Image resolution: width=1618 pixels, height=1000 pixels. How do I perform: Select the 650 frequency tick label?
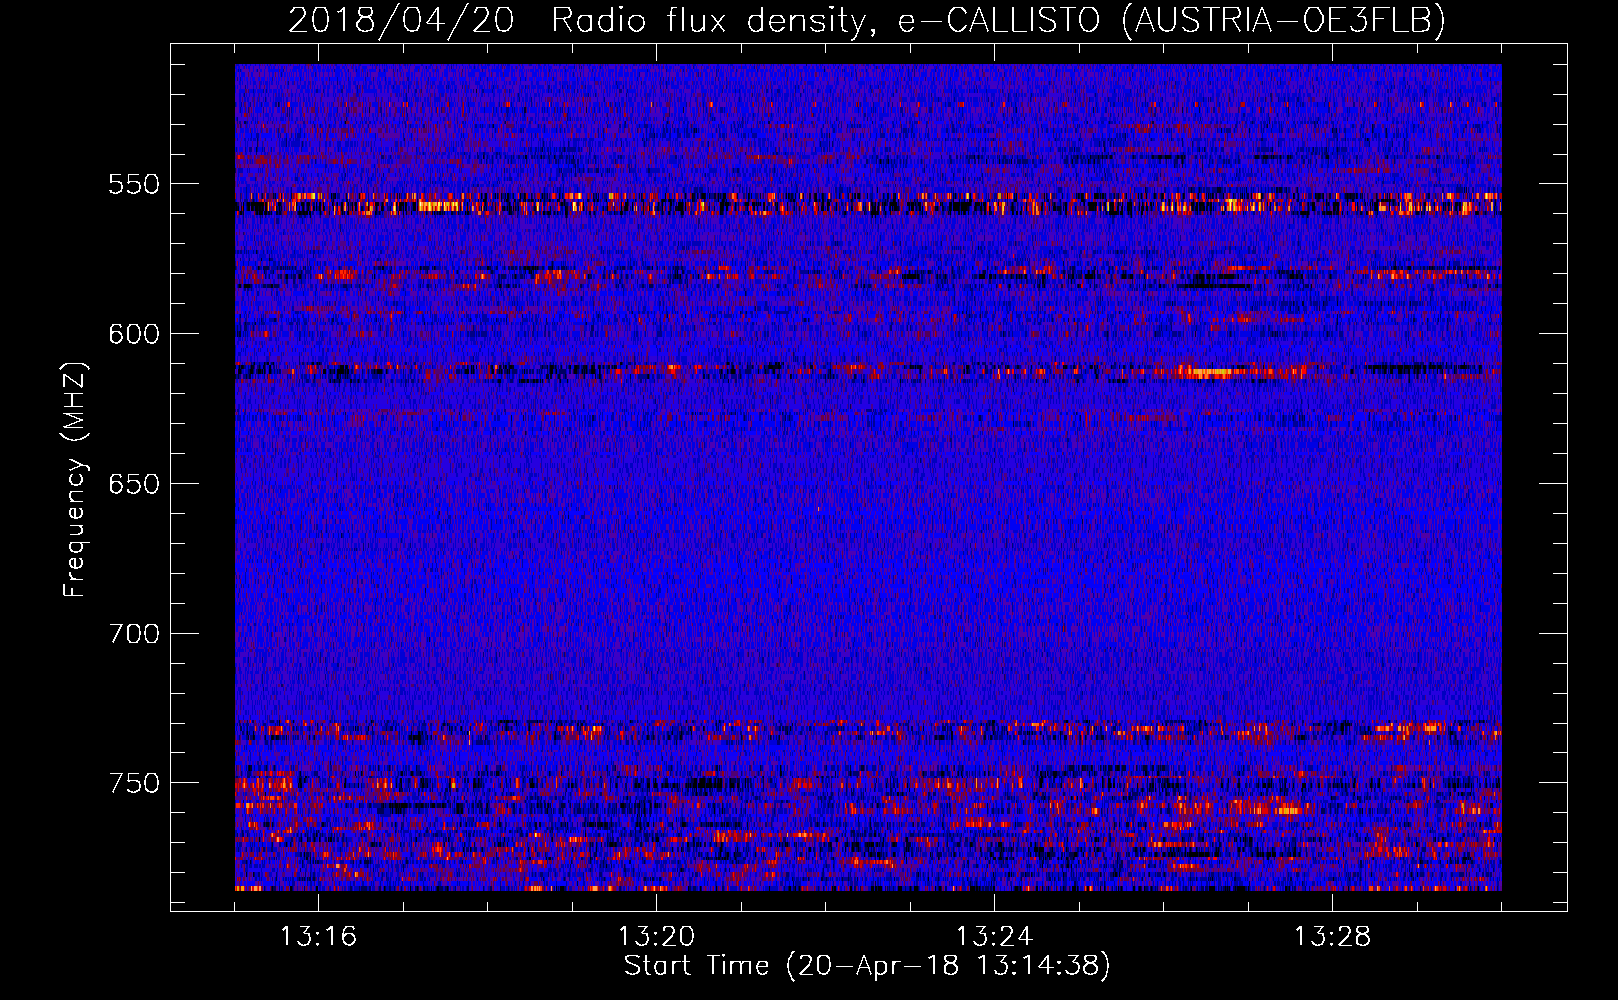click(134, 484)
